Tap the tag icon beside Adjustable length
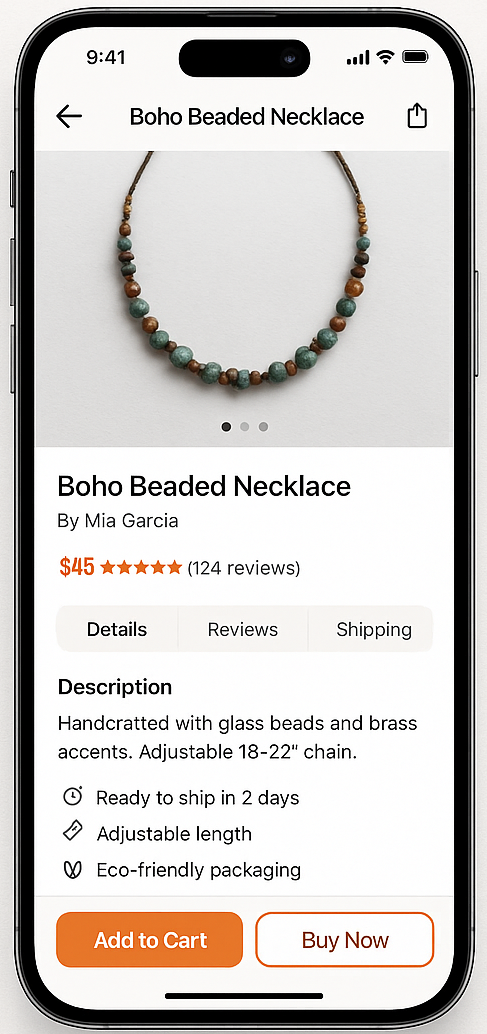 (x=72, y=832)
